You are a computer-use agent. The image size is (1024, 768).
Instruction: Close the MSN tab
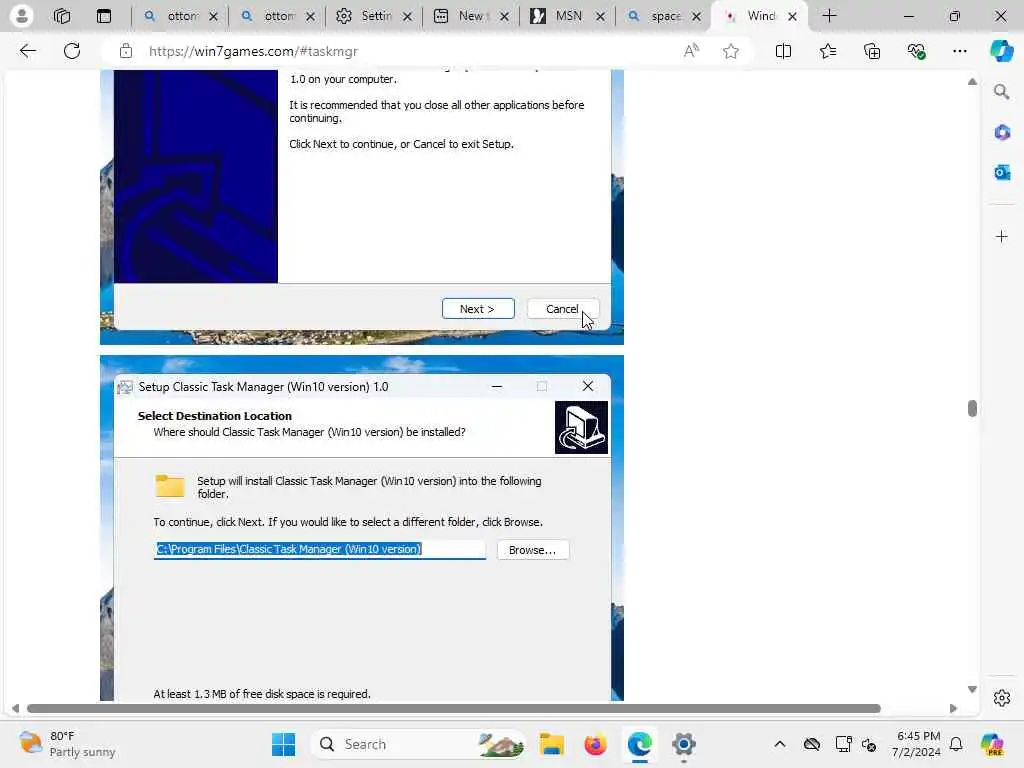(x=600, y=16)
